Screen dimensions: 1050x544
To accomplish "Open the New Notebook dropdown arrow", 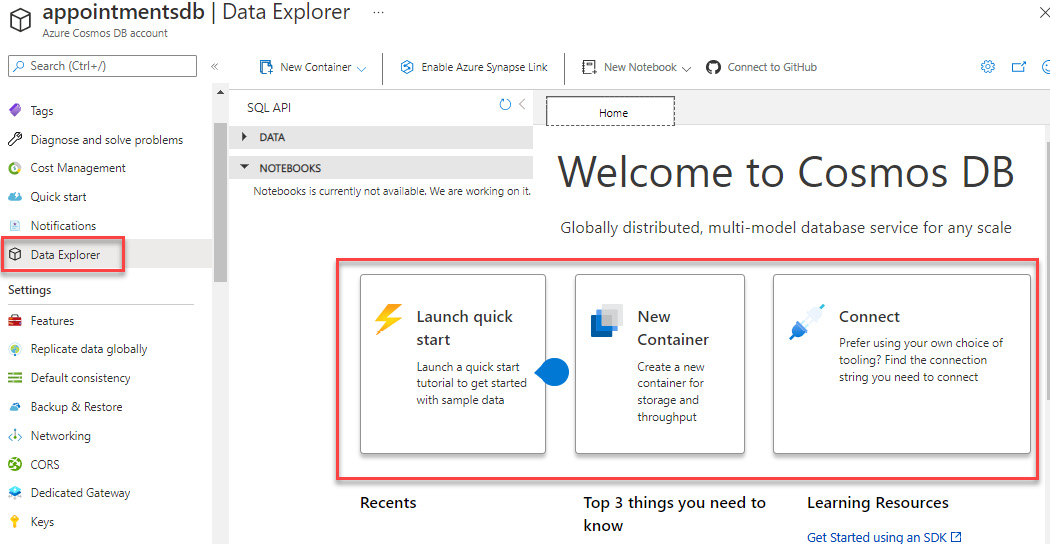I will 686,68.
